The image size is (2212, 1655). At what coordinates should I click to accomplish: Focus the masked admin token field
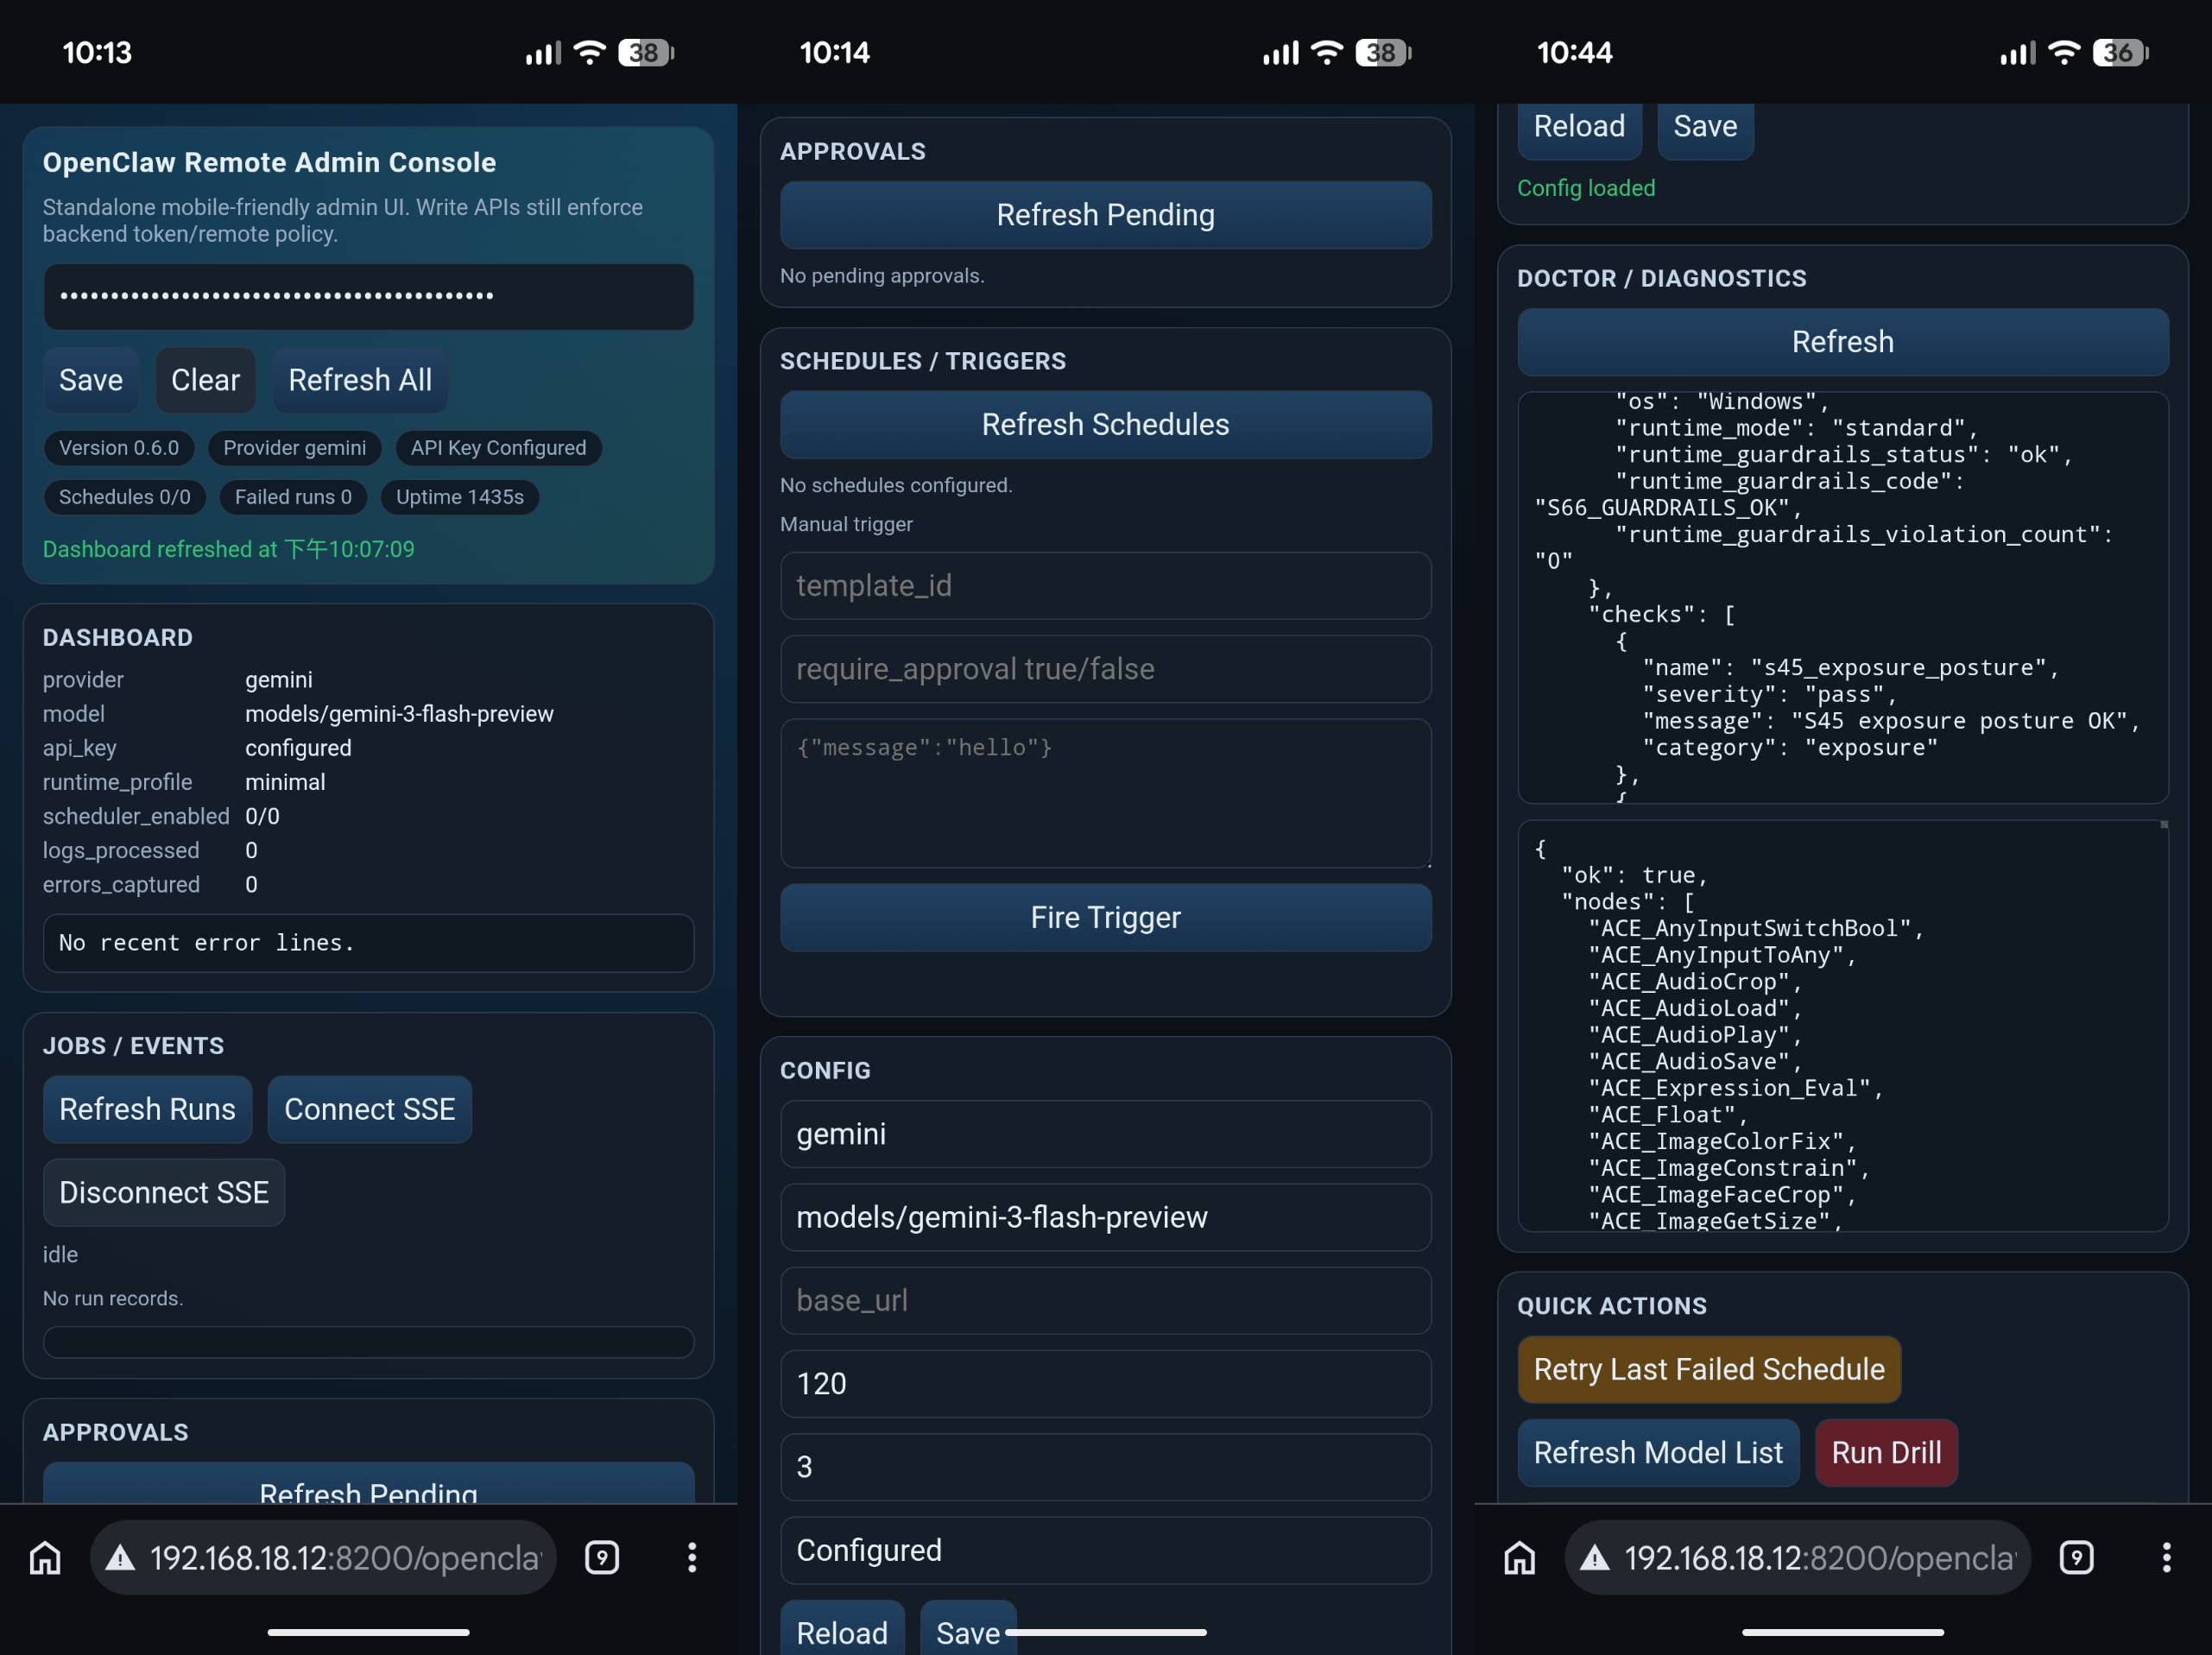tap(368, 296)
